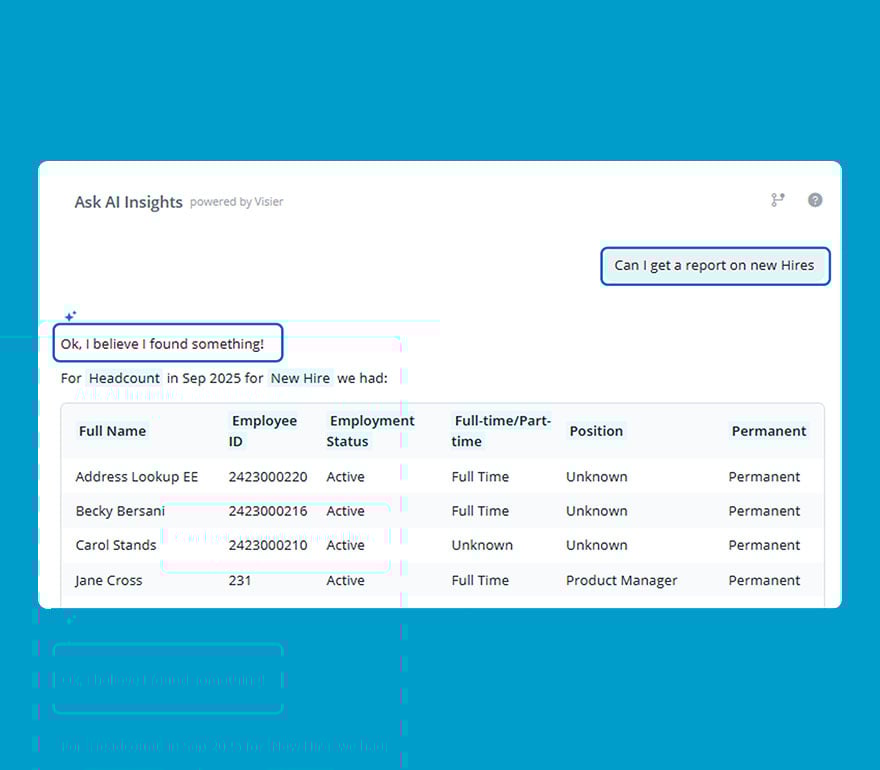The width and height of the screenshot is (880, 770).
Task: Click the 'Ok, I believe I found something!' response
Action: (168, 342)
